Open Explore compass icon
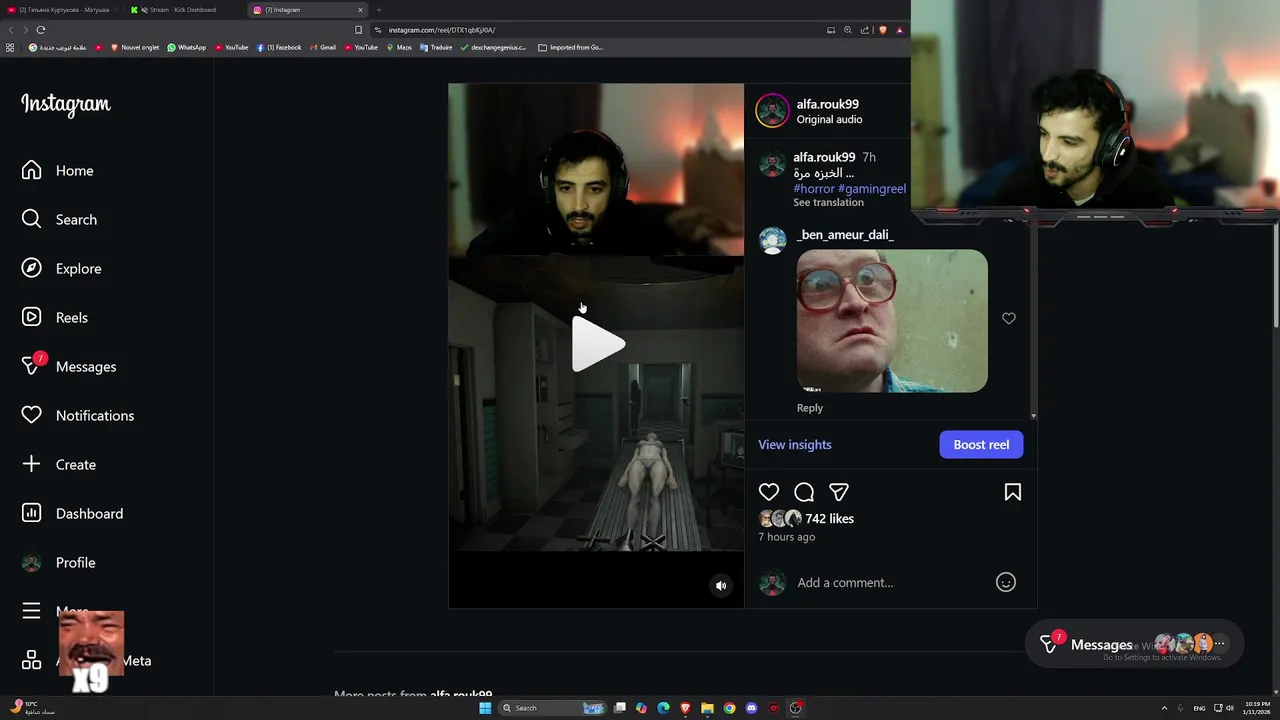Screen dimensions: 1280x720 click(31, 269)
